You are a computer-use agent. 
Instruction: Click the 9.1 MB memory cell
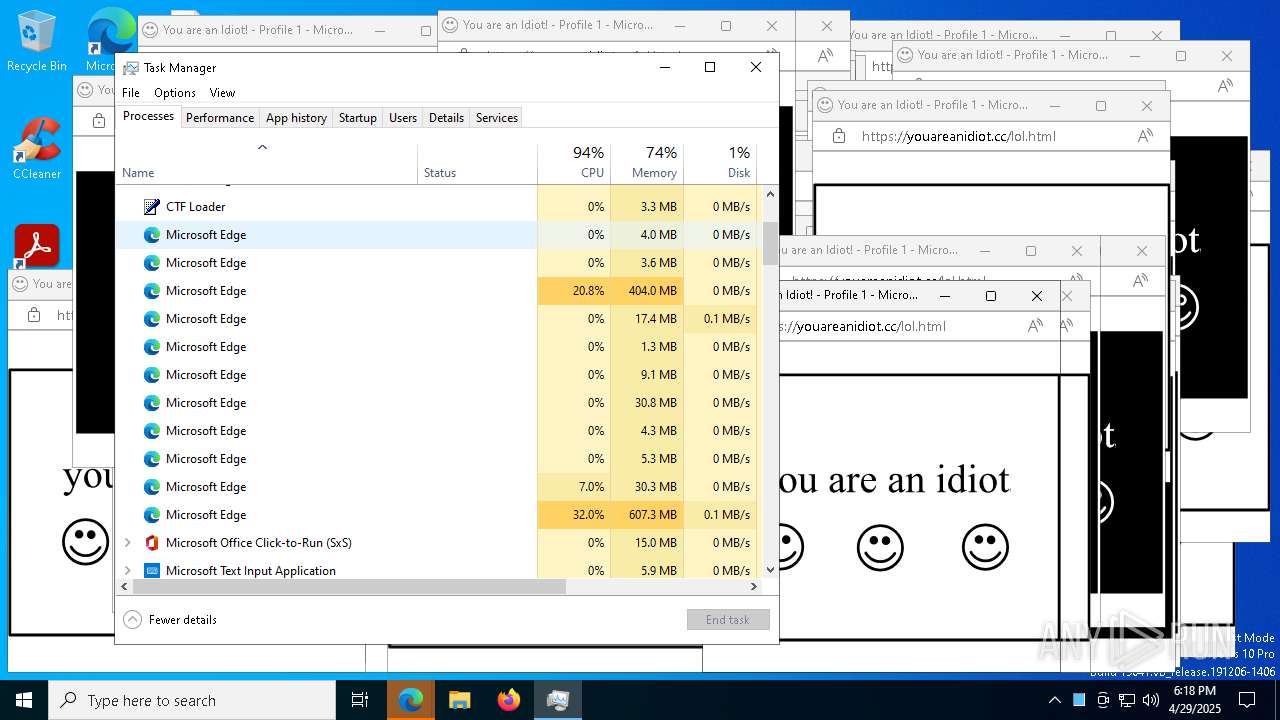(x=647, y=375)
